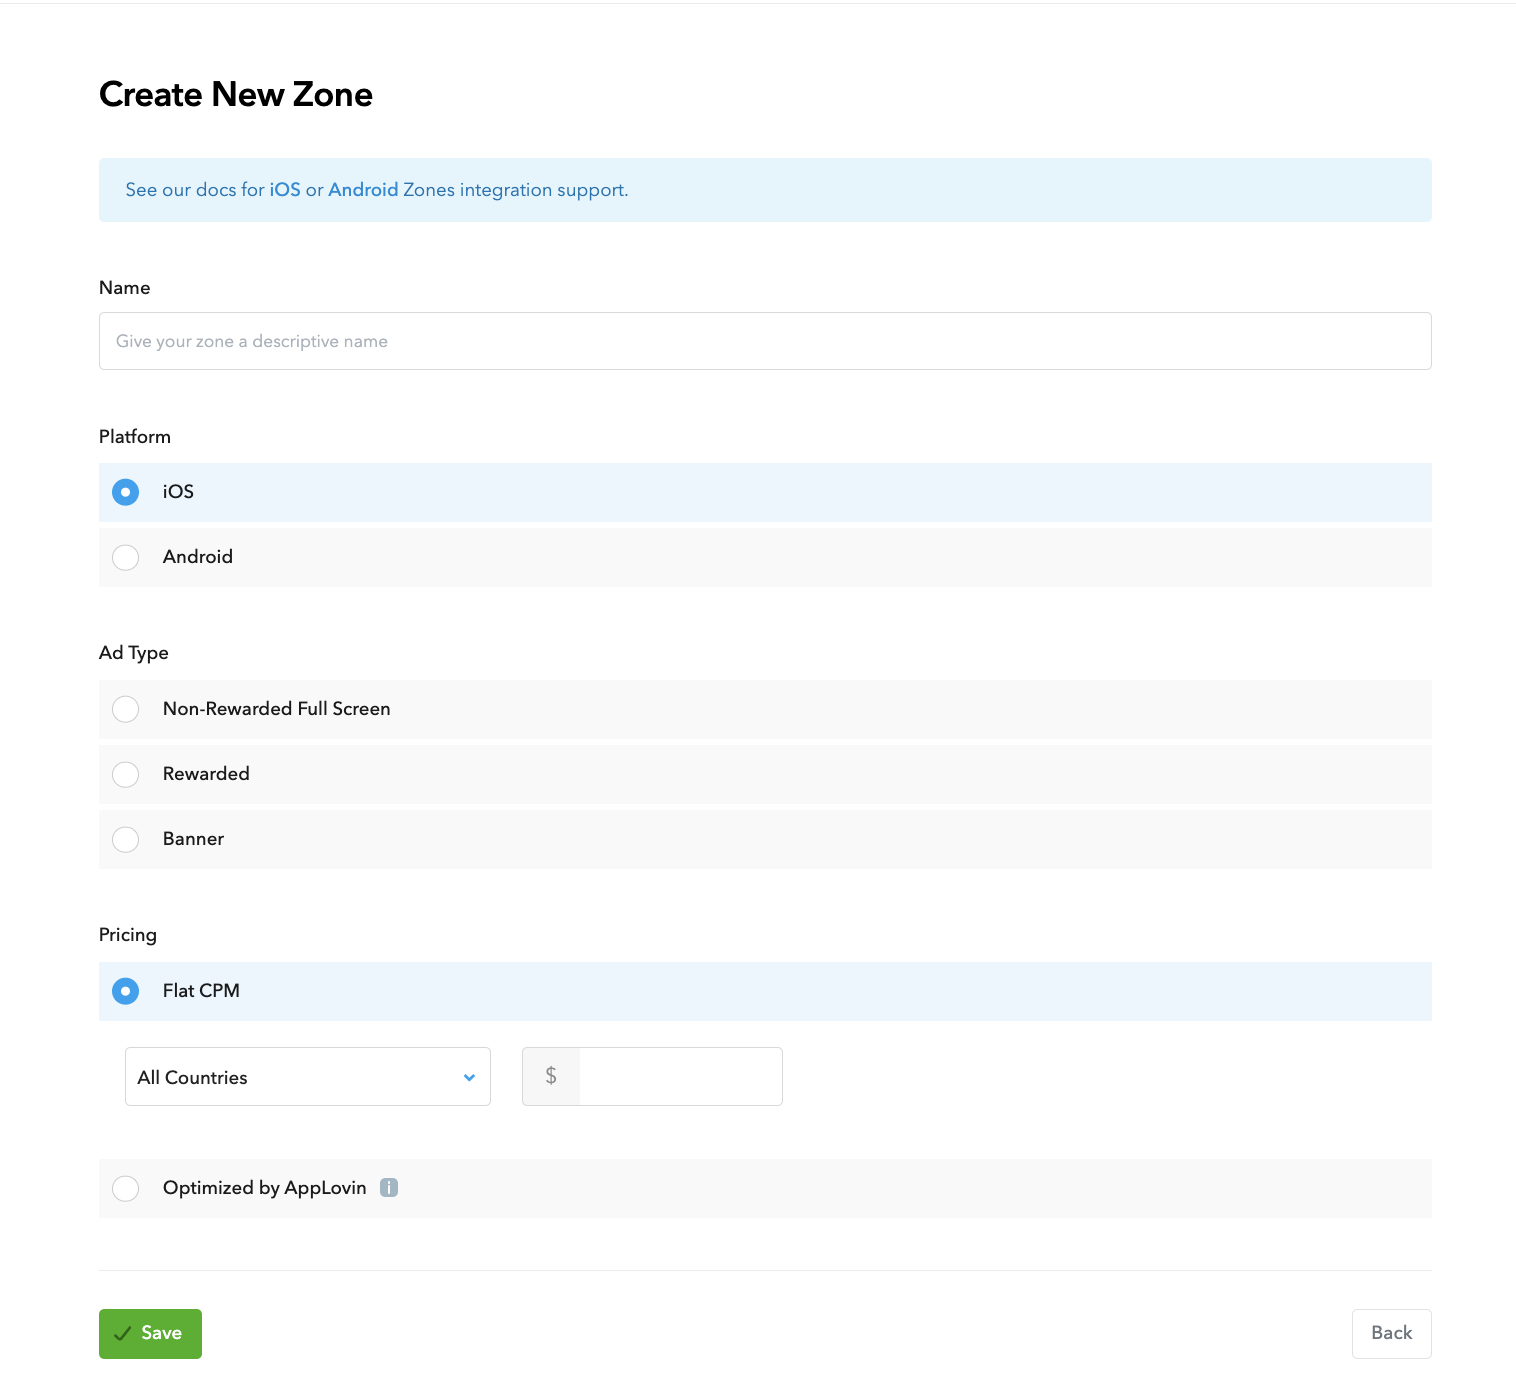The image size is (1516, 1388).
Task: Click the Rewarded row label text
Action: 206,774
